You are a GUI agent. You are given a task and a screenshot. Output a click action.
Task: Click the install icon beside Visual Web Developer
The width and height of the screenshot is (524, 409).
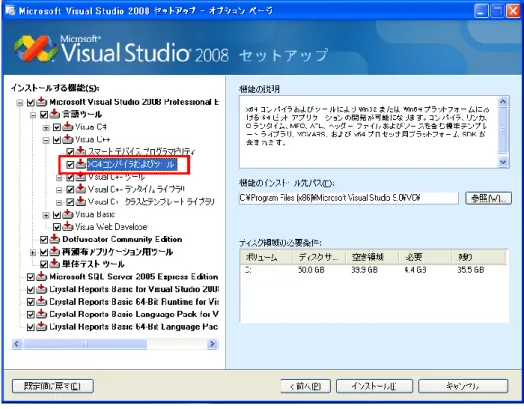tap(68, 227)
